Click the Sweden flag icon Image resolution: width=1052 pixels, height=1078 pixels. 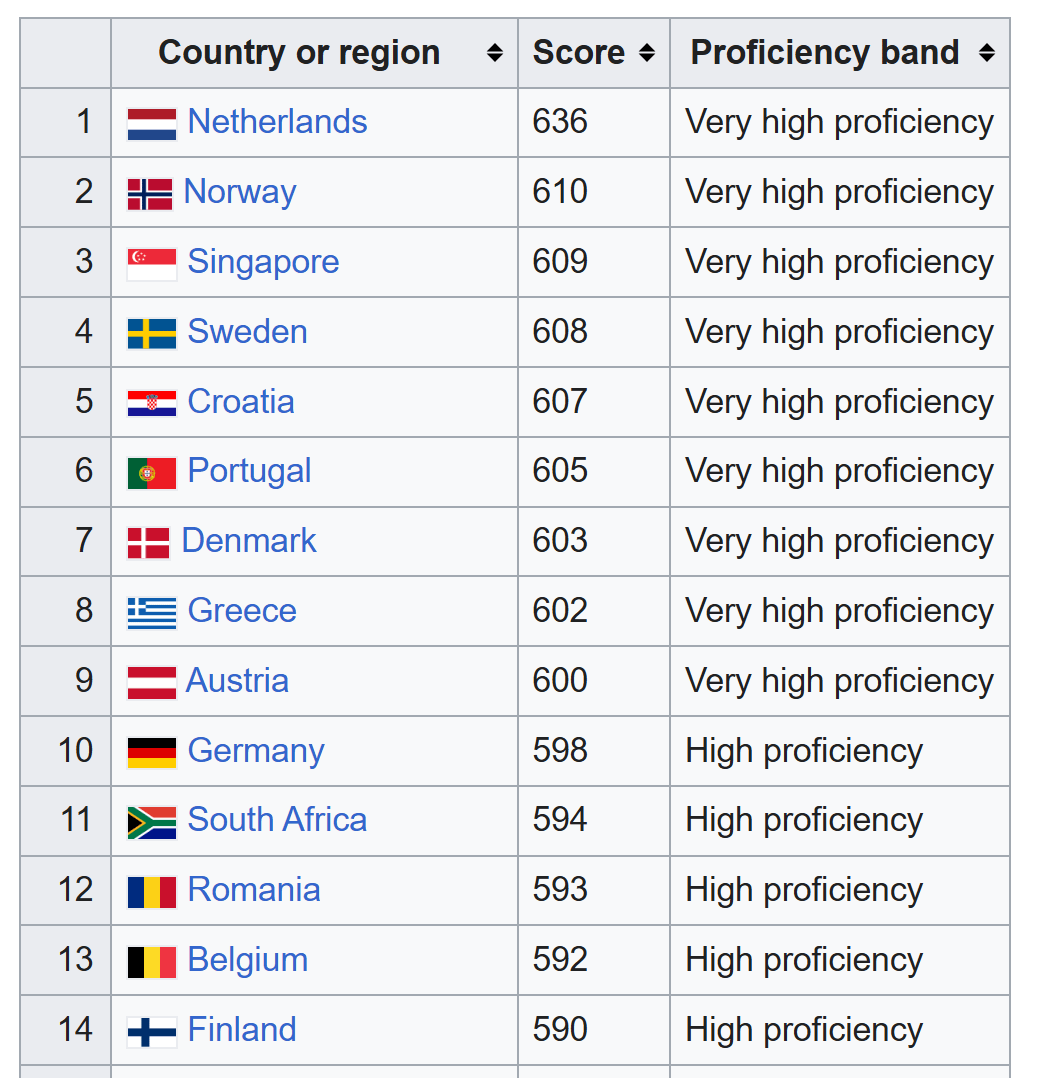(x=152, y=333)
